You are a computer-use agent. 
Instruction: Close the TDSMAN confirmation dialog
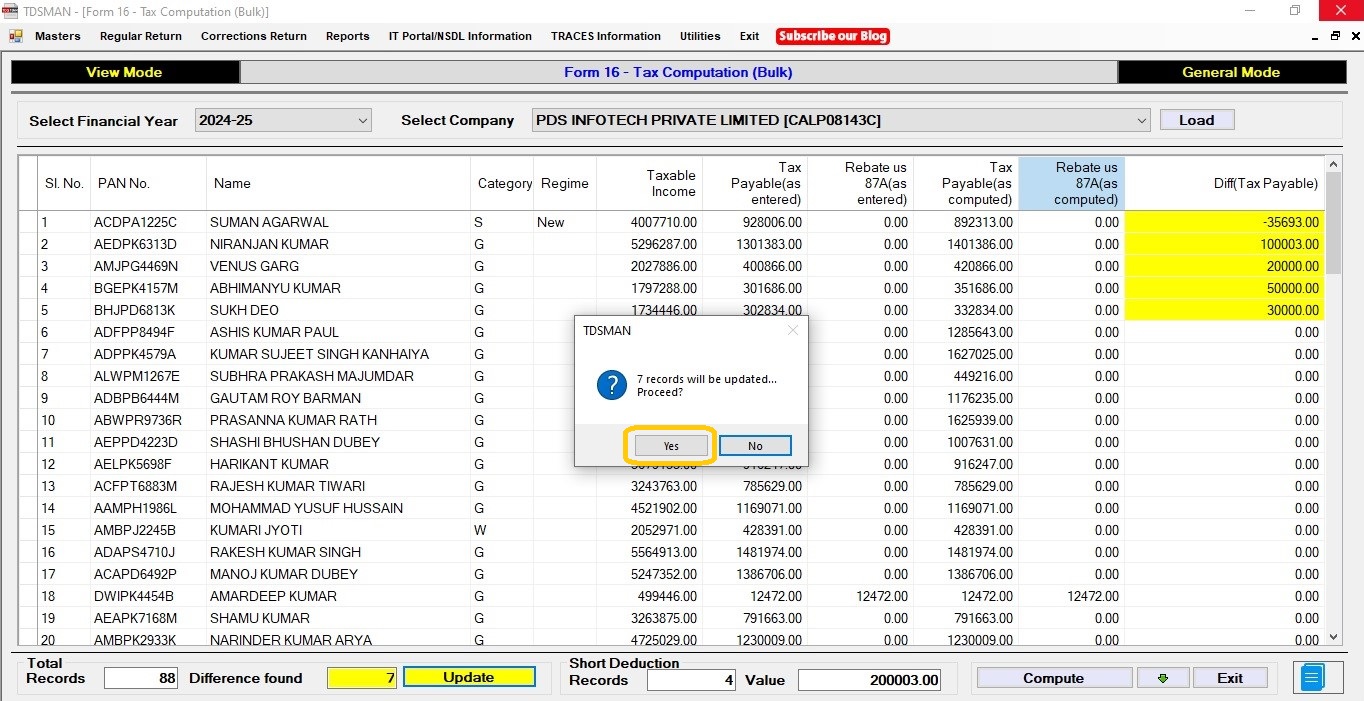tap(793, 330)
